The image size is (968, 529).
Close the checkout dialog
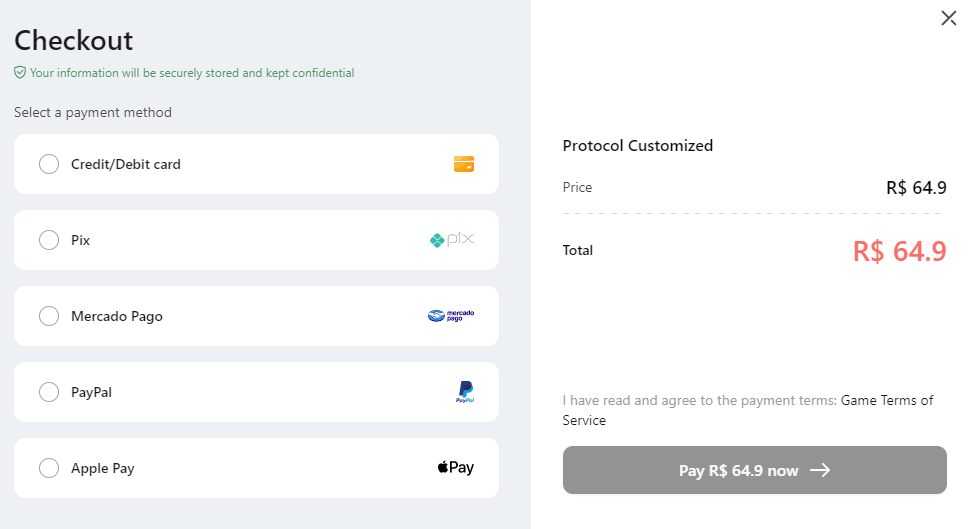(x=949, y=18)
